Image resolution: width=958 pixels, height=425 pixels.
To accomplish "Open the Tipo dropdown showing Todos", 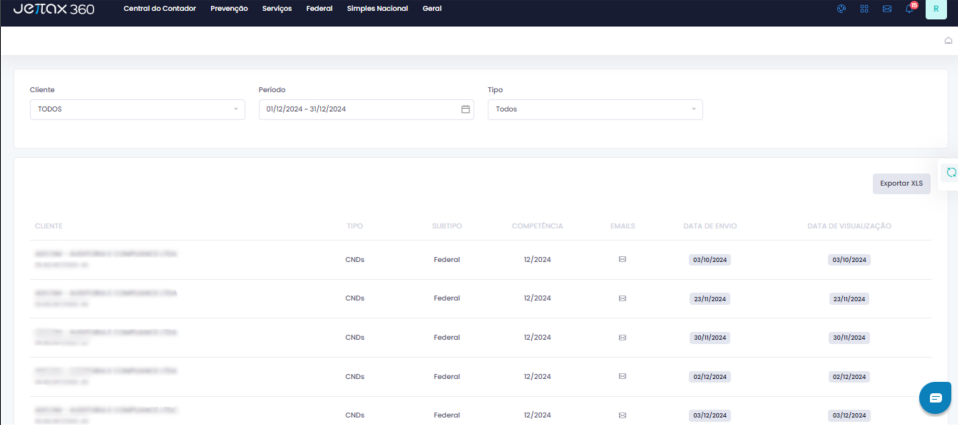I will (x=595, y=109).
